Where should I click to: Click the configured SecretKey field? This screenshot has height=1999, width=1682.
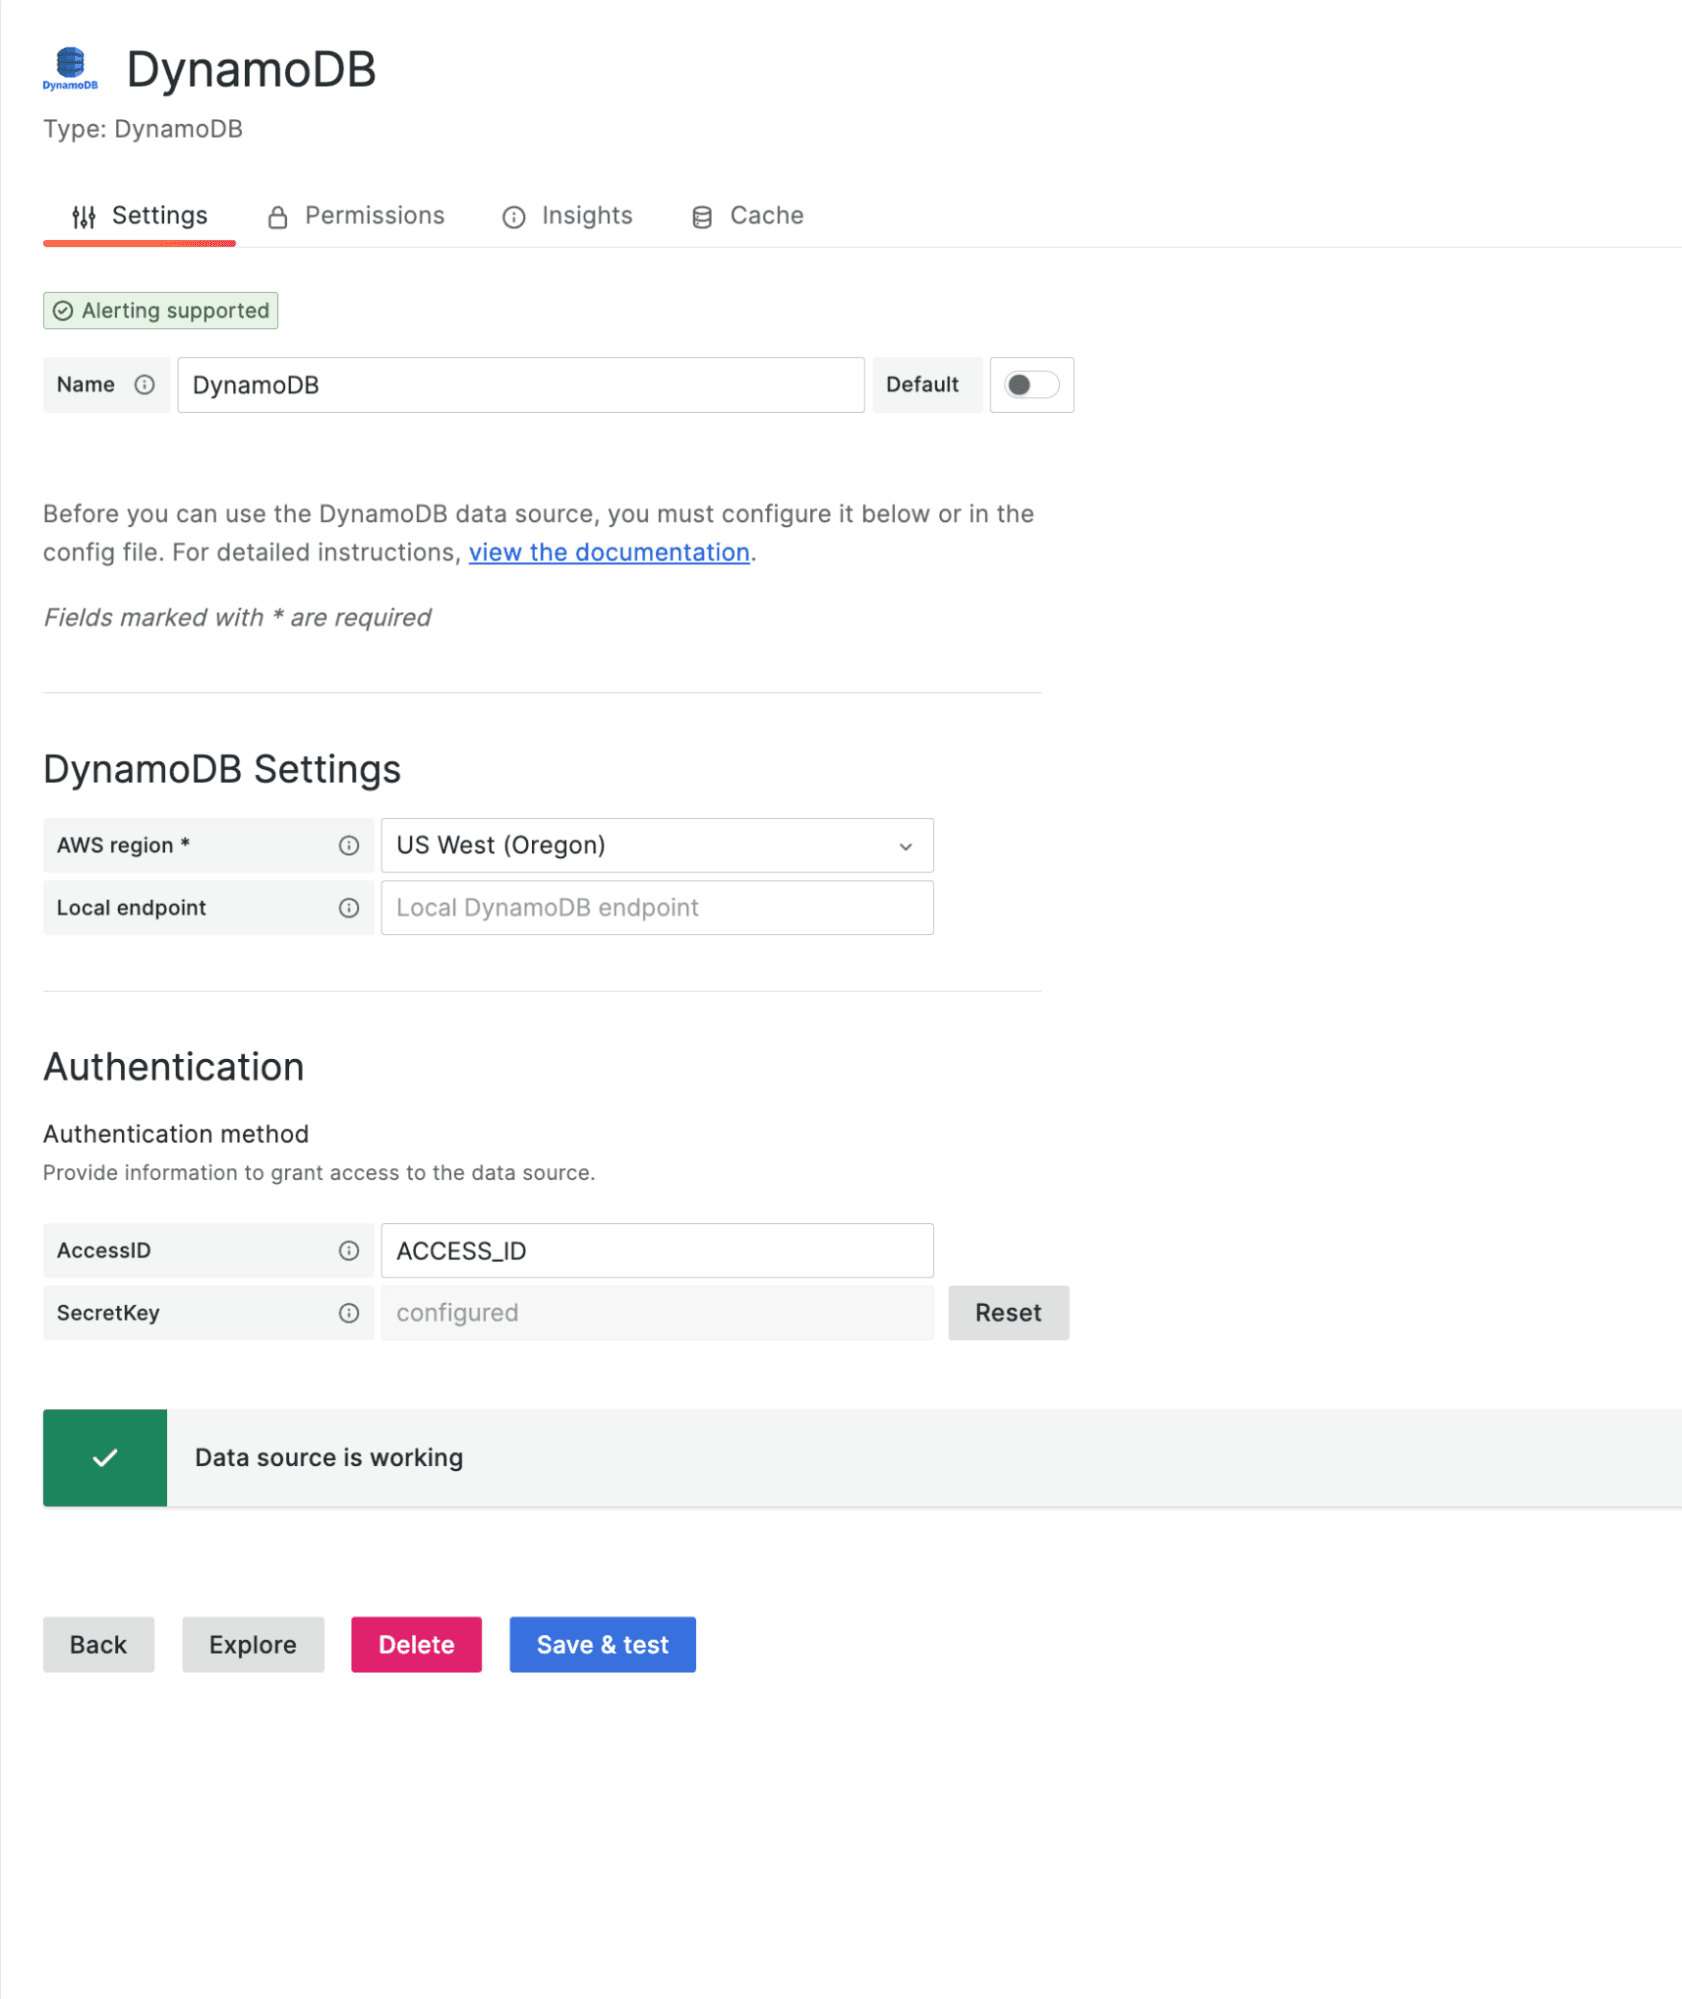(x=657, y=1313)
